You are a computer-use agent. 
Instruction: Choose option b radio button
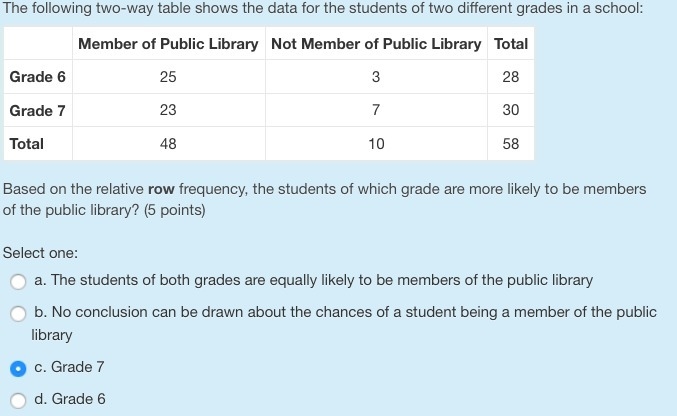[x=18, y=314]
